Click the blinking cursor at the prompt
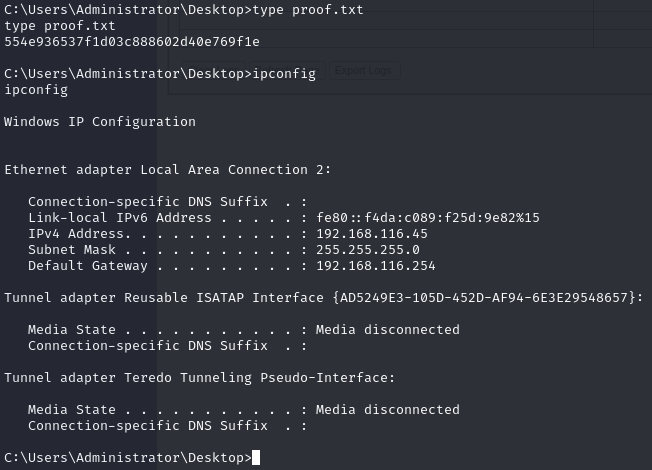Screen dimensions: 652x470 click(x=256, y=458)
